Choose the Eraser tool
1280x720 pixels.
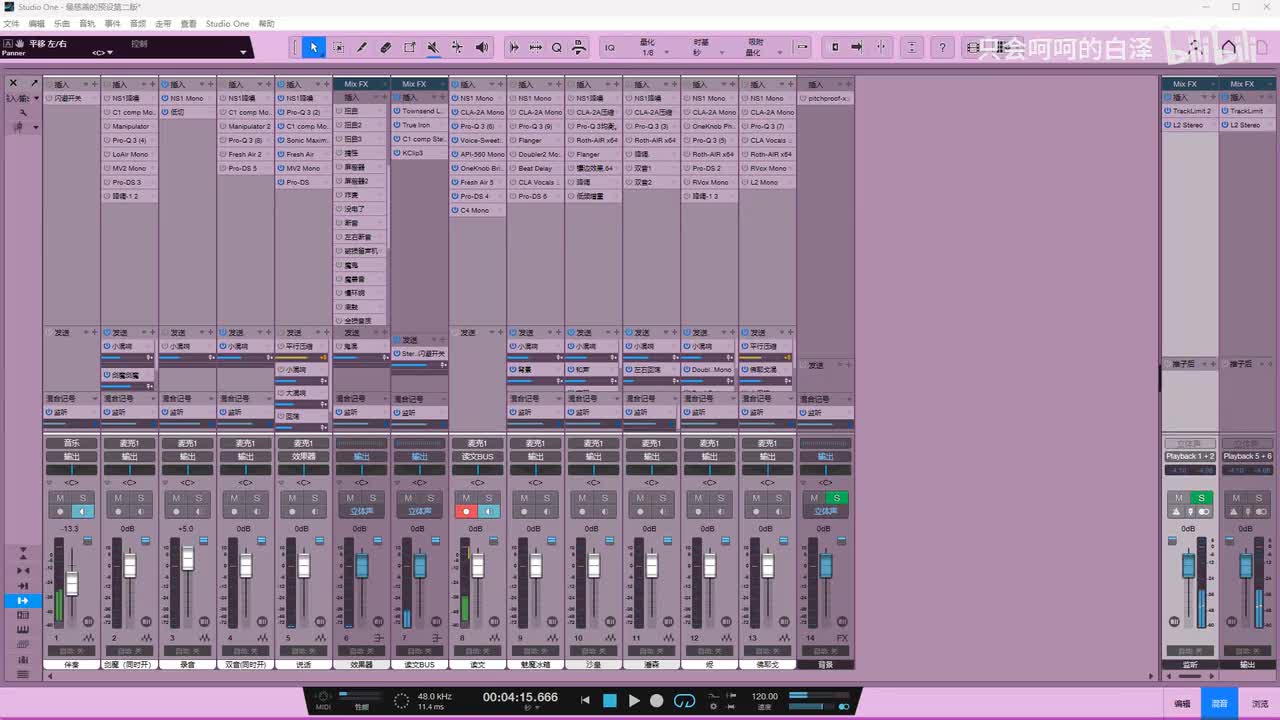(x=386, y=47)
